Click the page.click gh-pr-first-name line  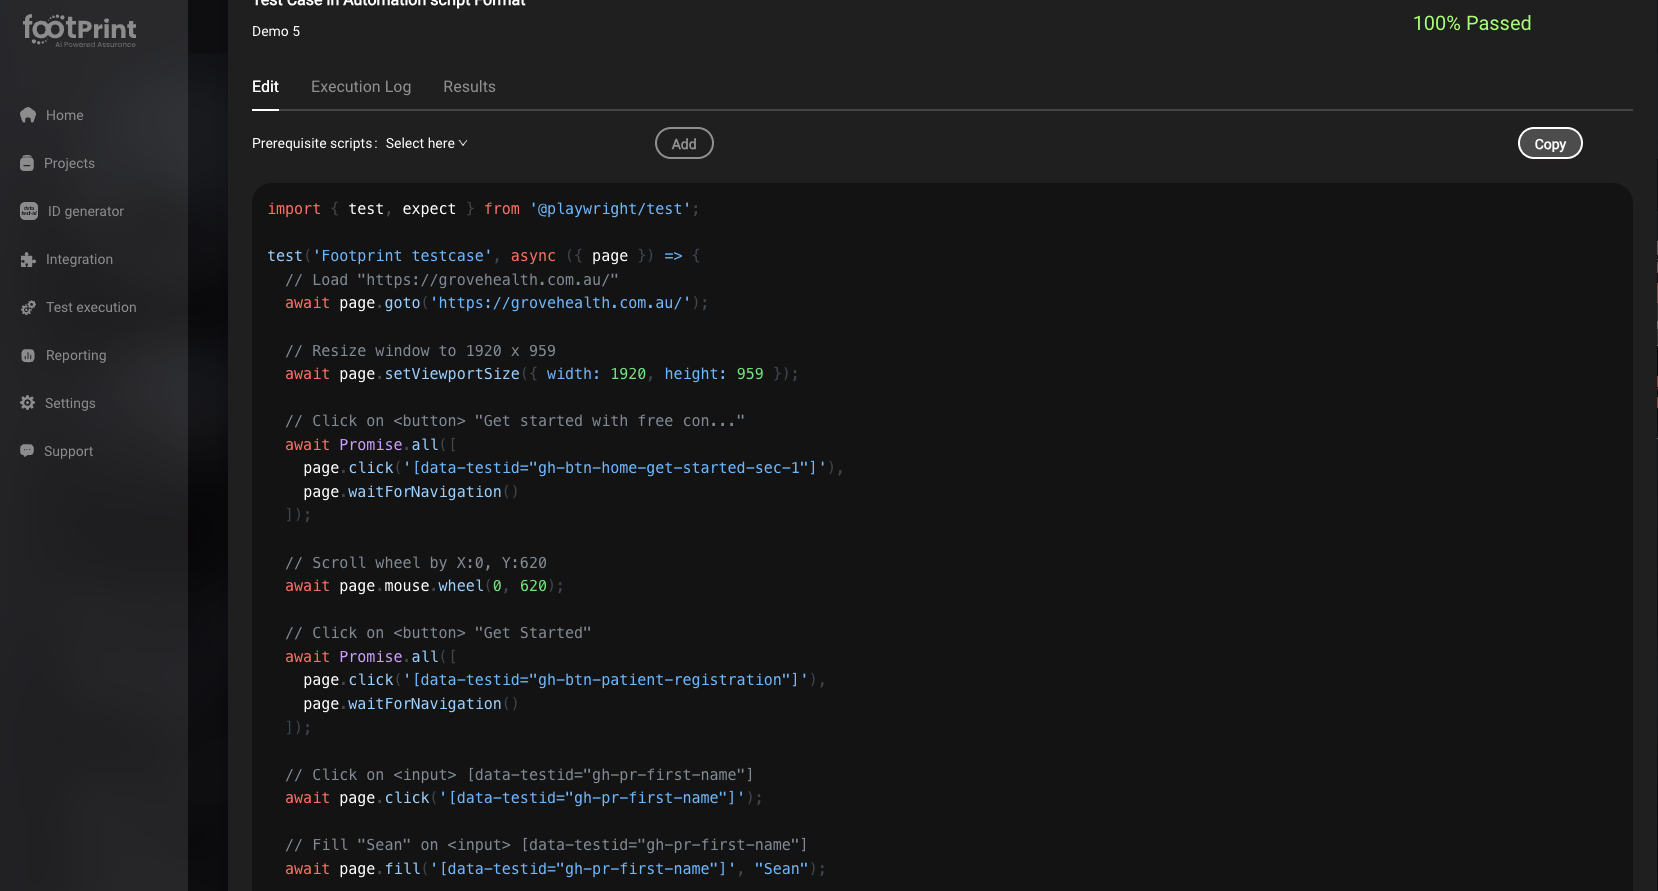523,798
